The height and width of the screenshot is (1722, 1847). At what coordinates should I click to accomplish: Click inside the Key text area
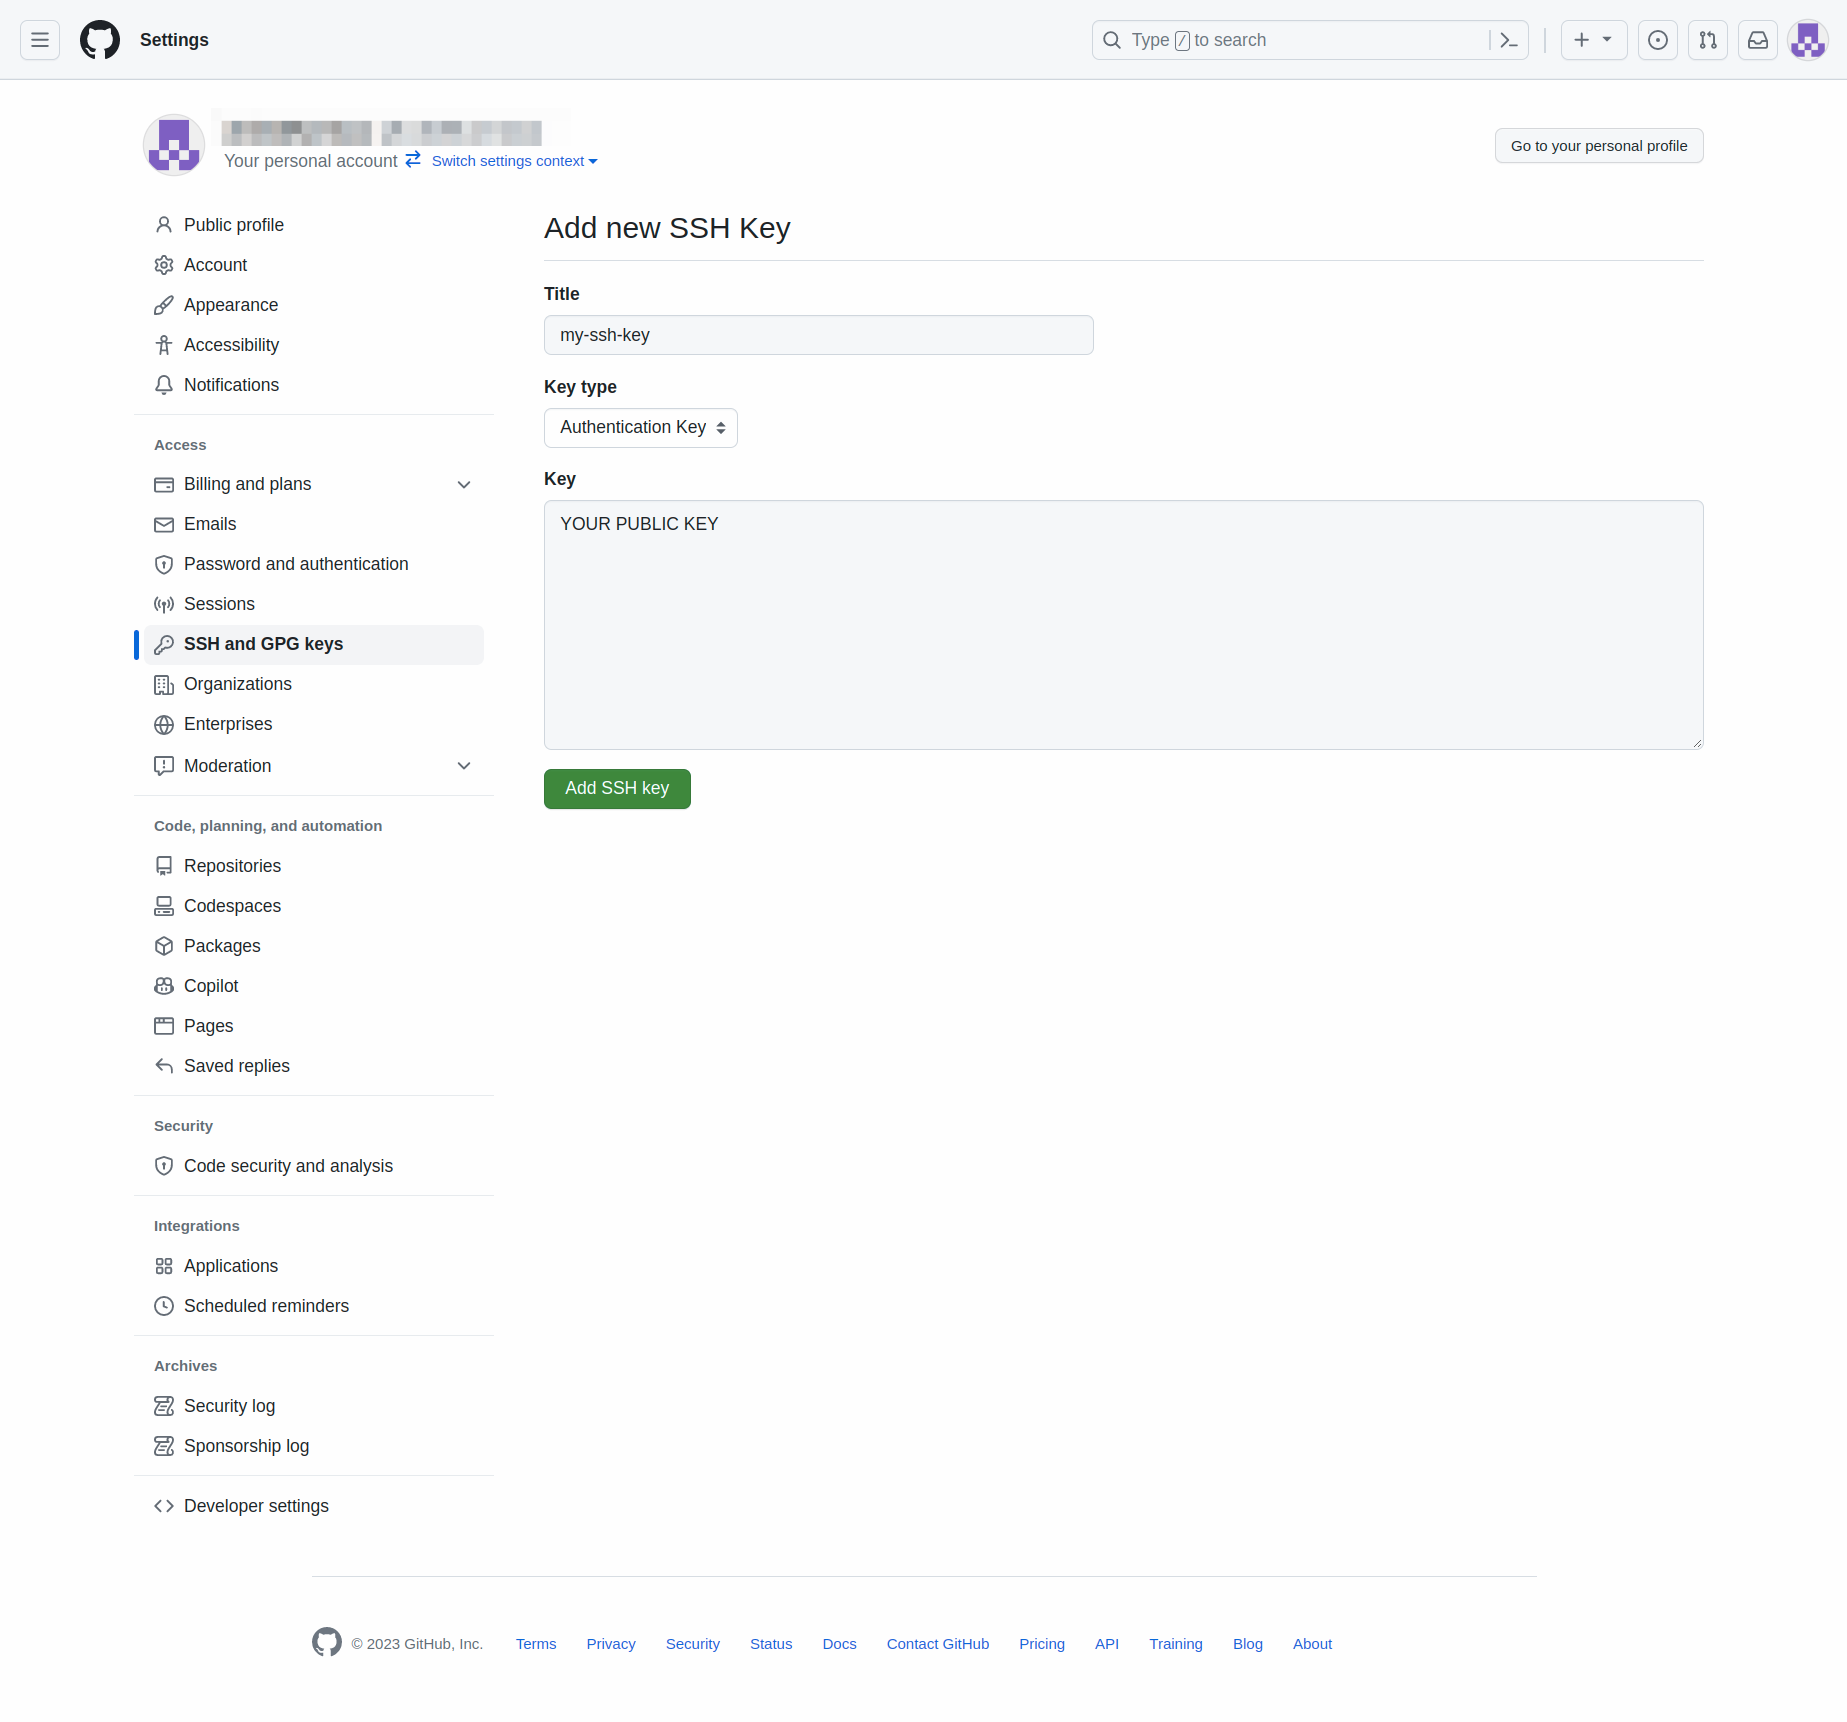point(1123,625)
